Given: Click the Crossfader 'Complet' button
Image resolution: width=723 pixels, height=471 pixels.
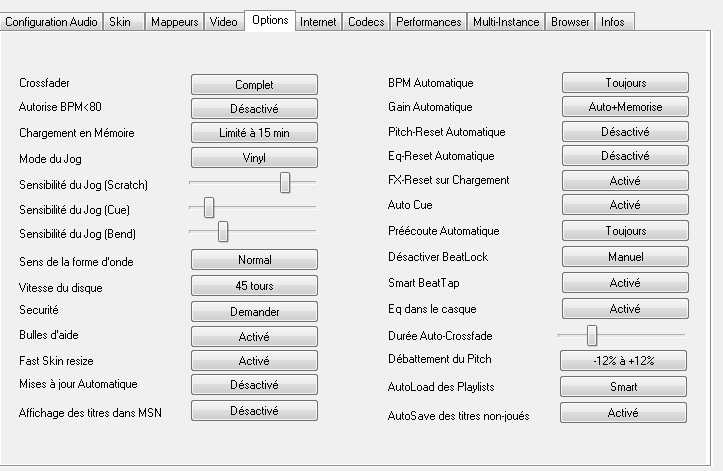Looking at the screenshot, I should point(254,85).
